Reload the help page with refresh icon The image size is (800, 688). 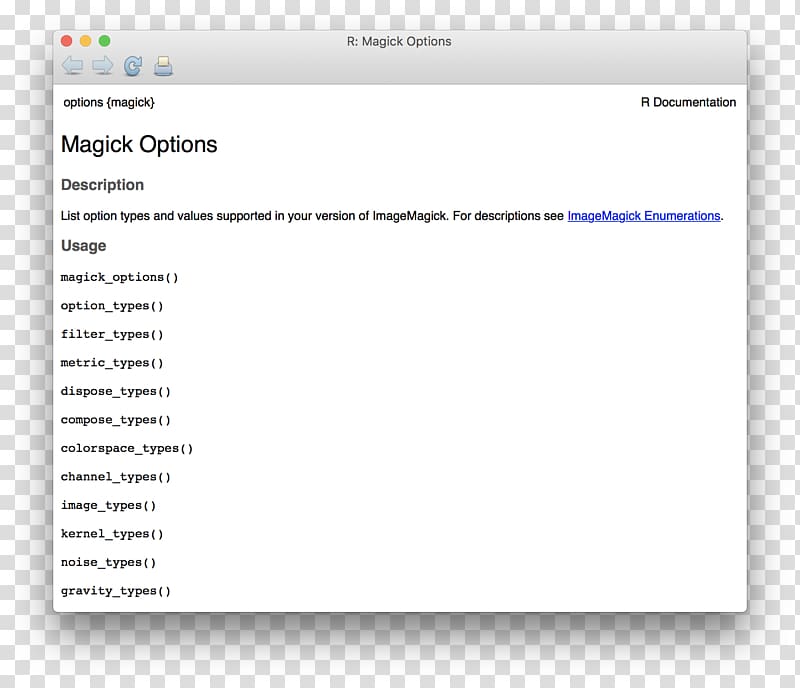click(133, 66)
